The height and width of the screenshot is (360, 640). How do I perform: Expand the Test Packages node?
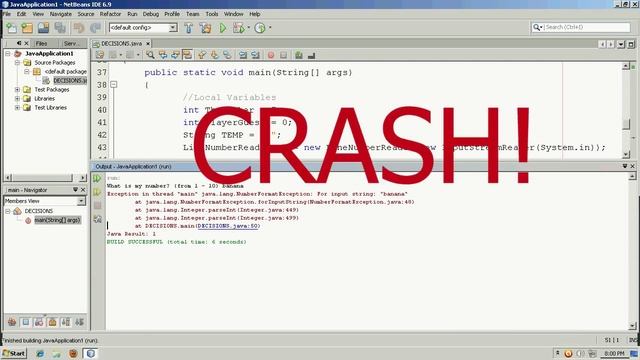pos(17,89)
